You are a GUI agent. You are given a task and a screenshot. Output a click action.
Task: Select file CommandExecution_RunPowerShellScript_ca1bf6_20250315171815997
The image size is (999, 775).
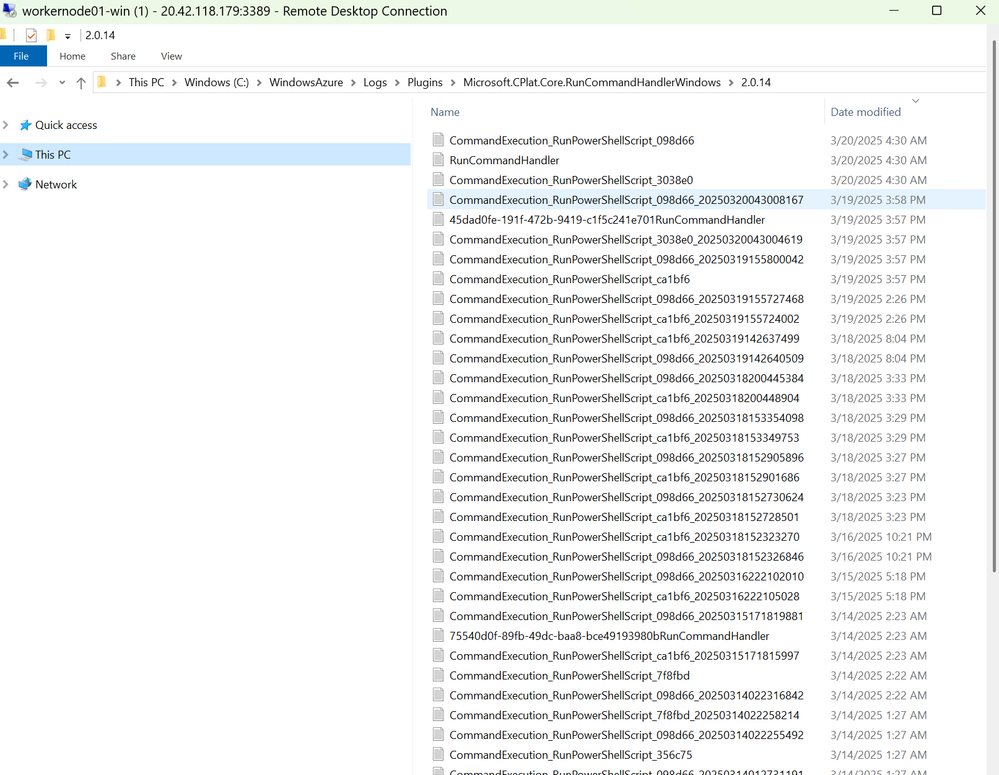pyautogui.click(x=624, y=655)
